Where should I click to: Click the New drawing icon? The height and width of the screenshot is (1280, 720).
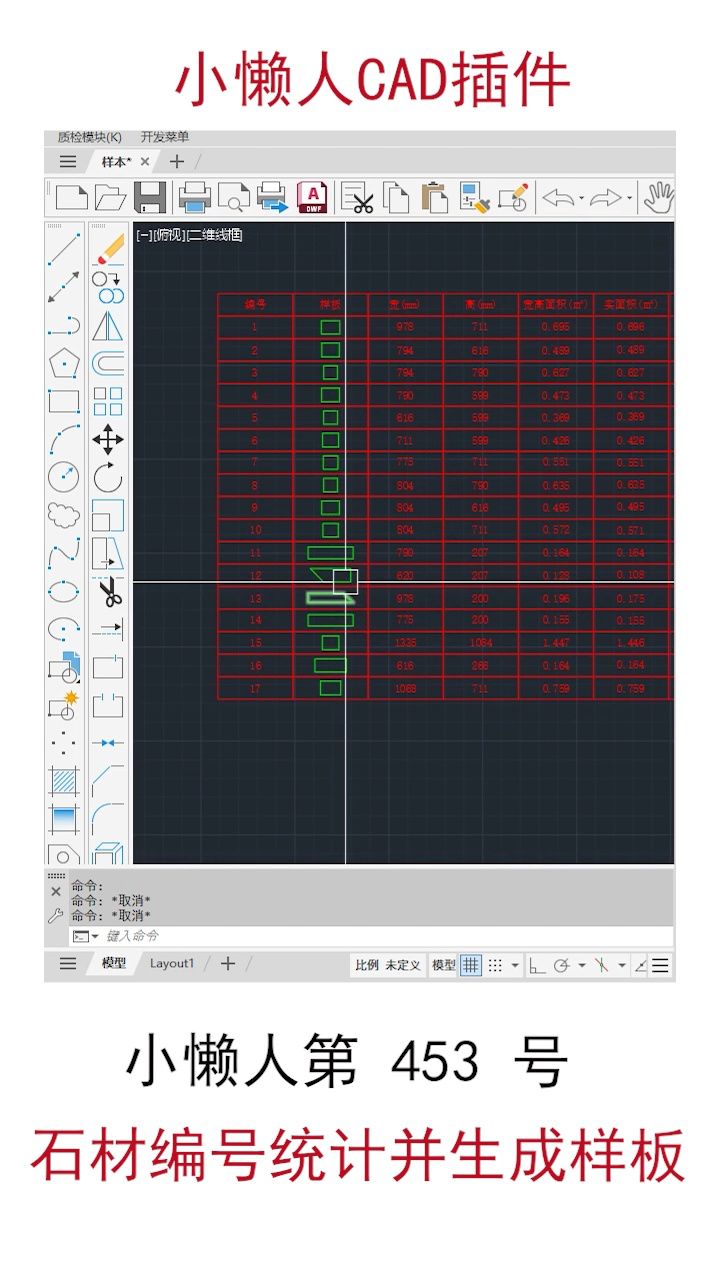pos(71,197)
